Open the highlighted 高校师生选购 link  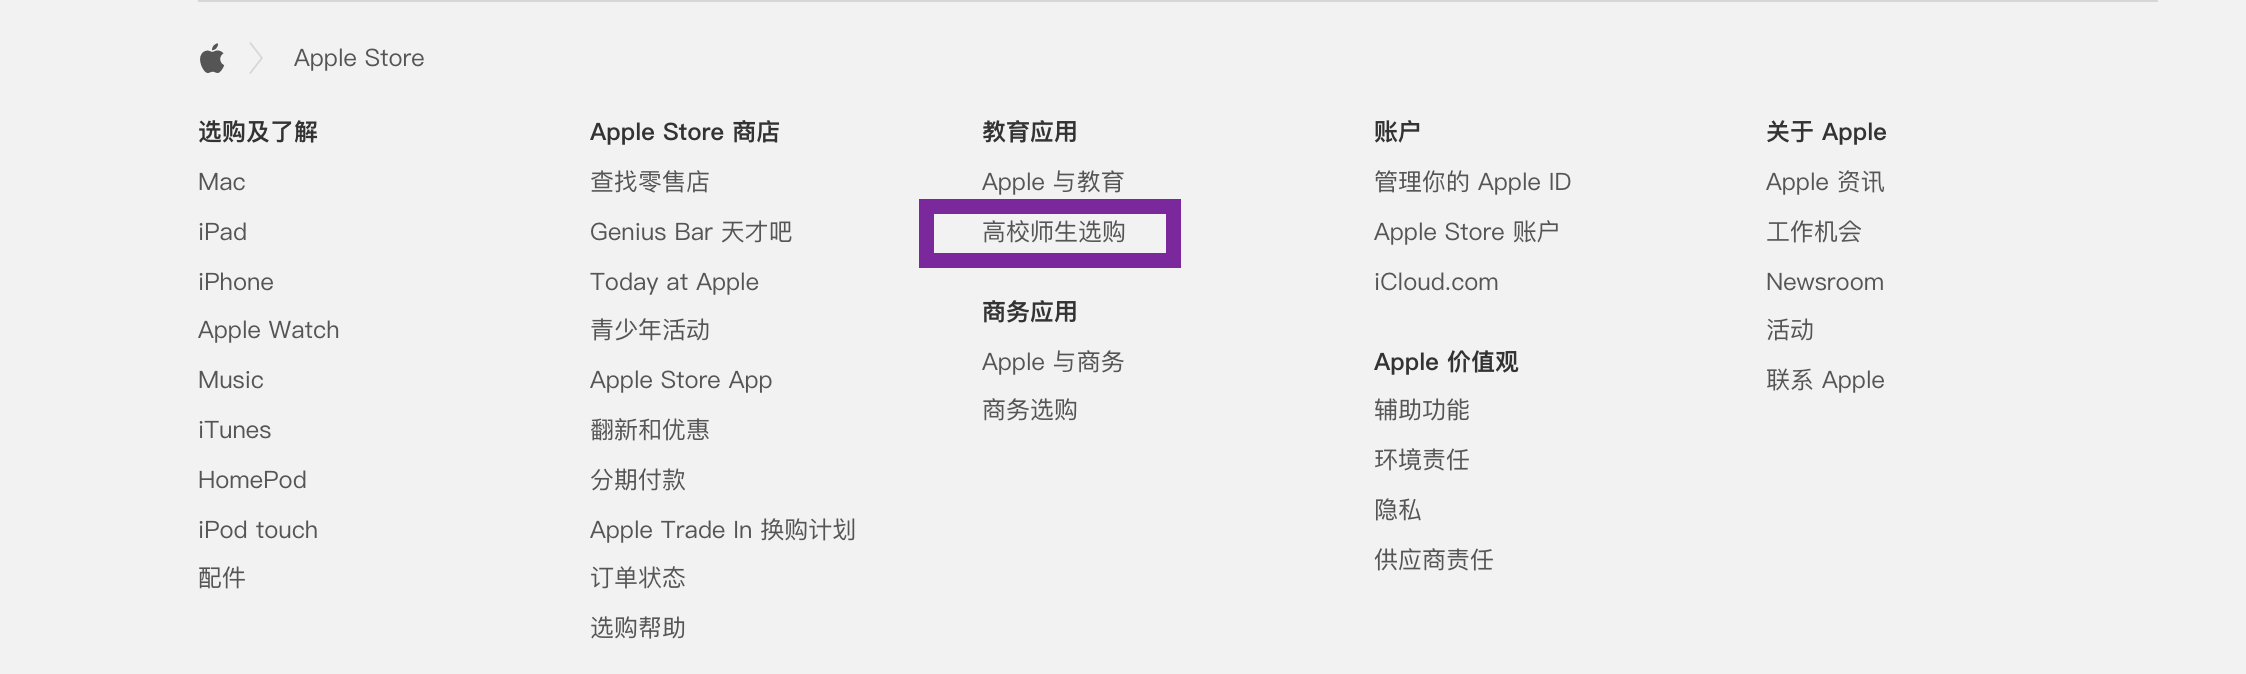(1053, 232)
